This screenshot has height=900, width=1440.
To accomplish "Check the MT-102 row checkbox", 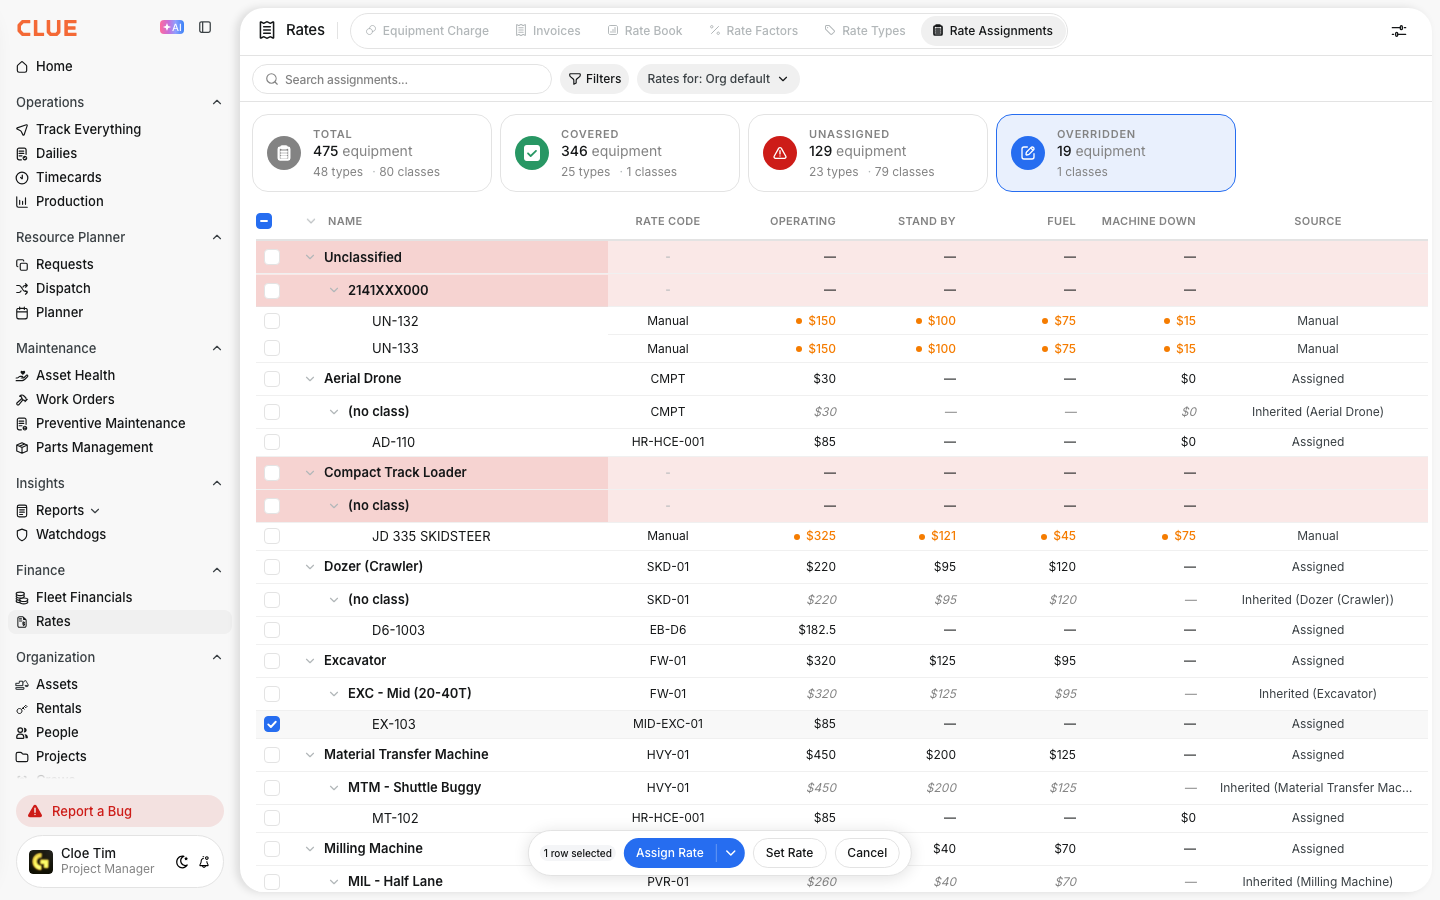I will tap(272, 818).
